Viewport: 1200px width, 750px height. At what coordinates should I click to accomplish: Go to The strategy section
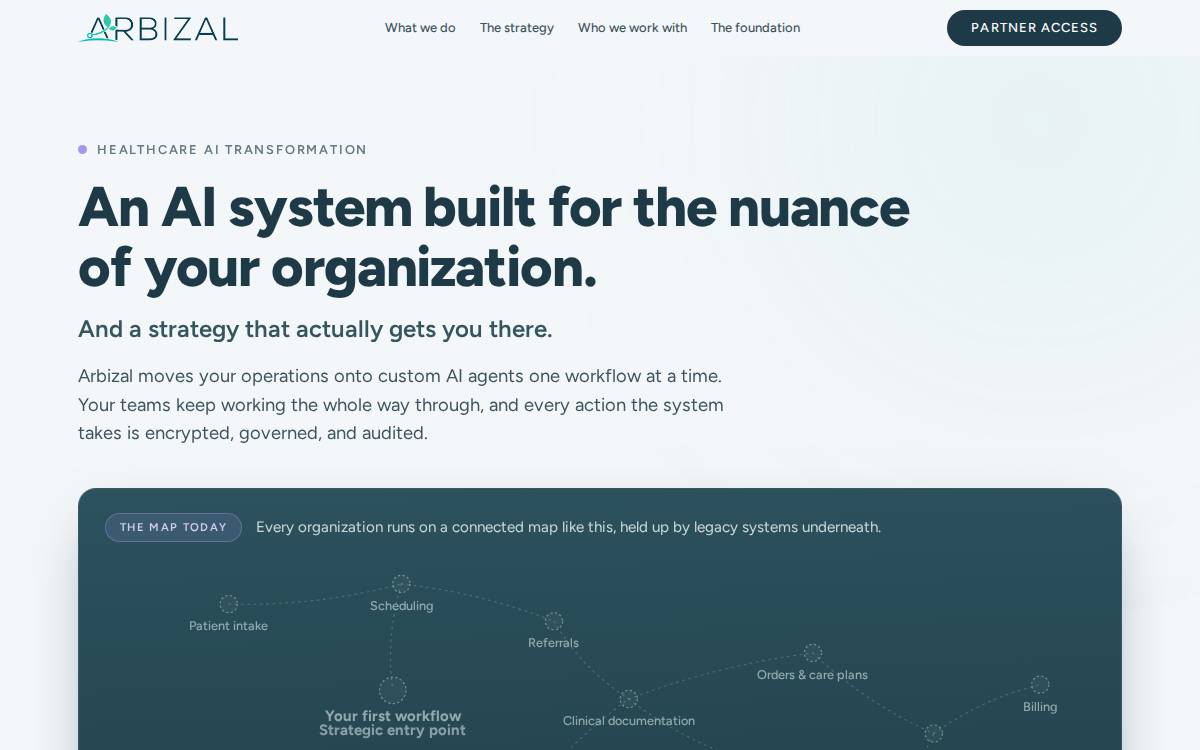click(517, 28)
